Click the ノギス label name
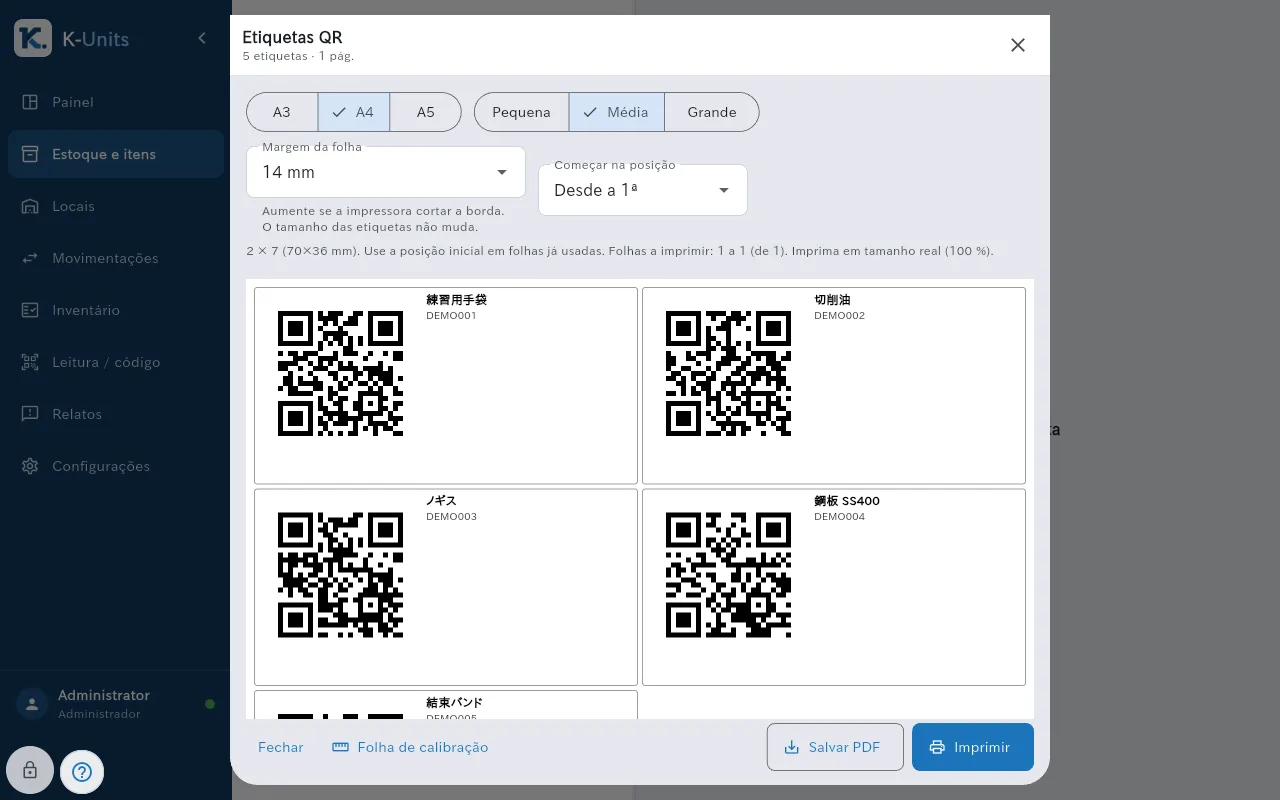Screen dimensions: 1280x800 point(441,501)
